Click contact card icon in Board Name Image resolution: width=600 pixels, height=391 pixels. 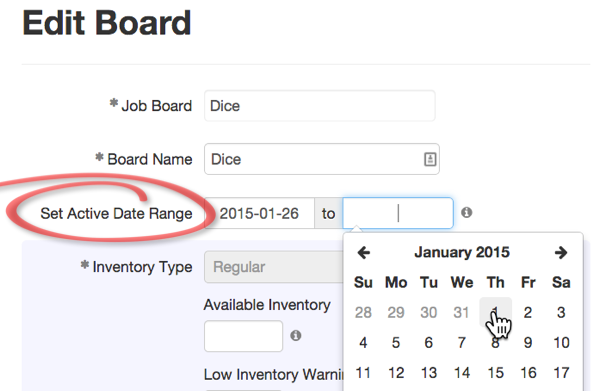(430, 159)
